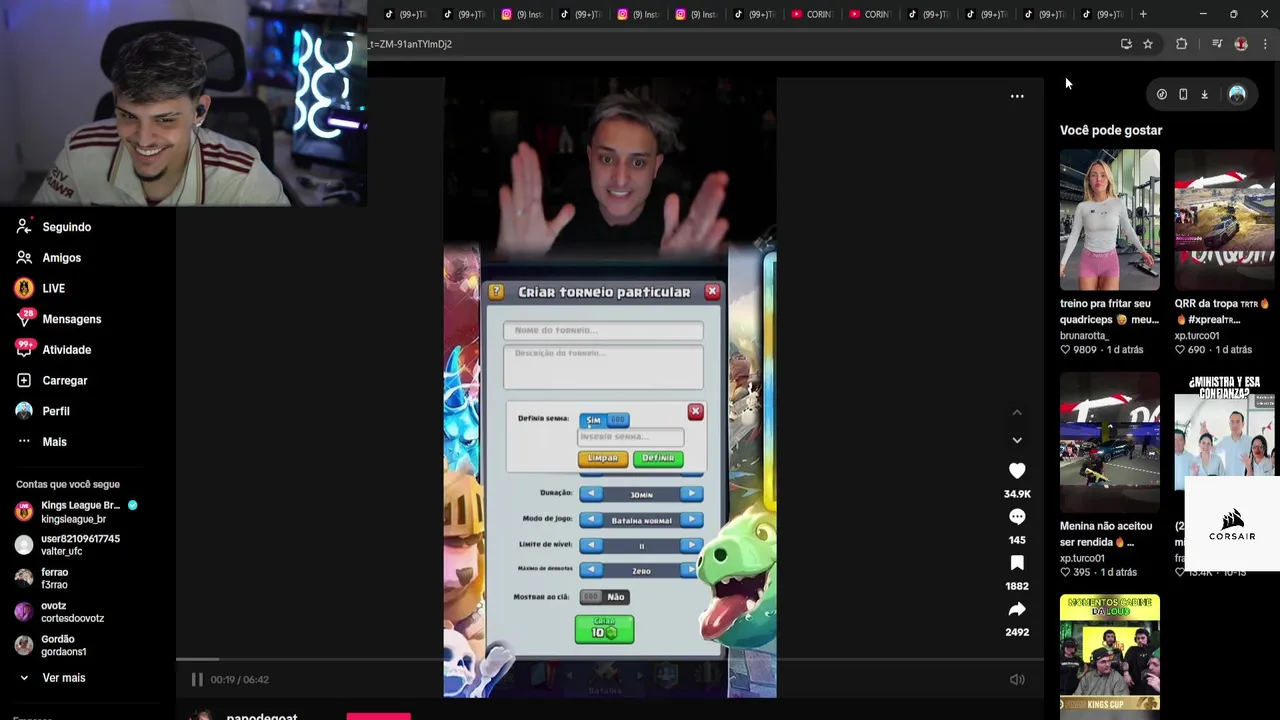Click the 34.9K likes count
1280x720 pixels.
(x=1017, y=494)
